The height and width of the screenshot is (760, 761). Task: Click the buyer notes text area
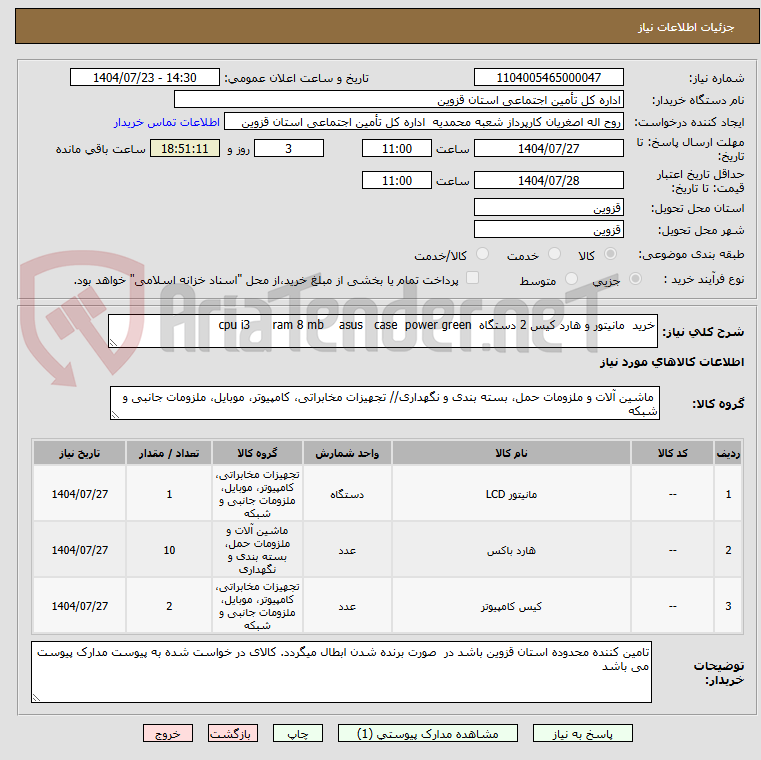point(341,672)
